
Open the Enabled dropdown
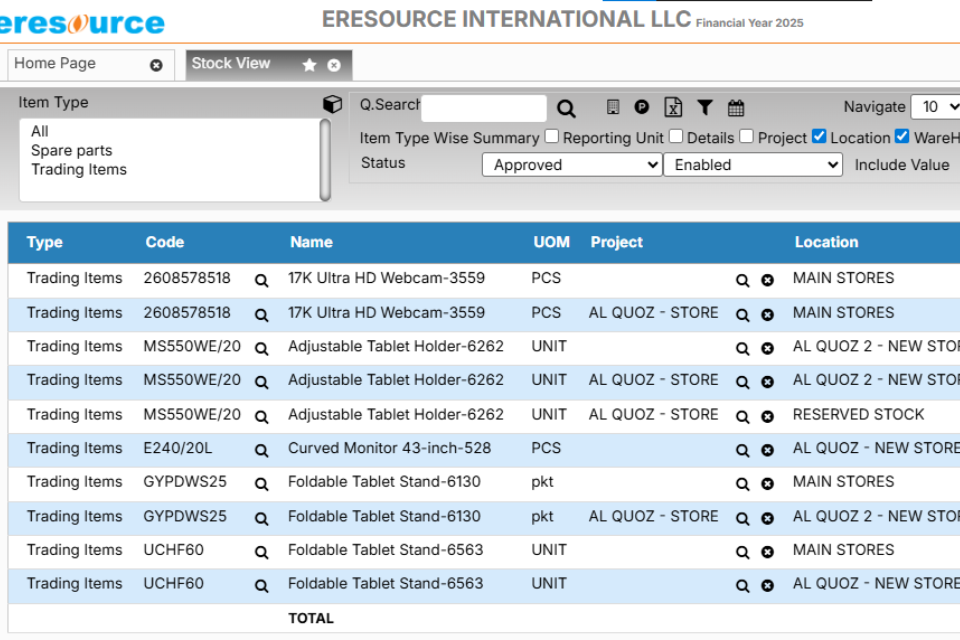753,165
